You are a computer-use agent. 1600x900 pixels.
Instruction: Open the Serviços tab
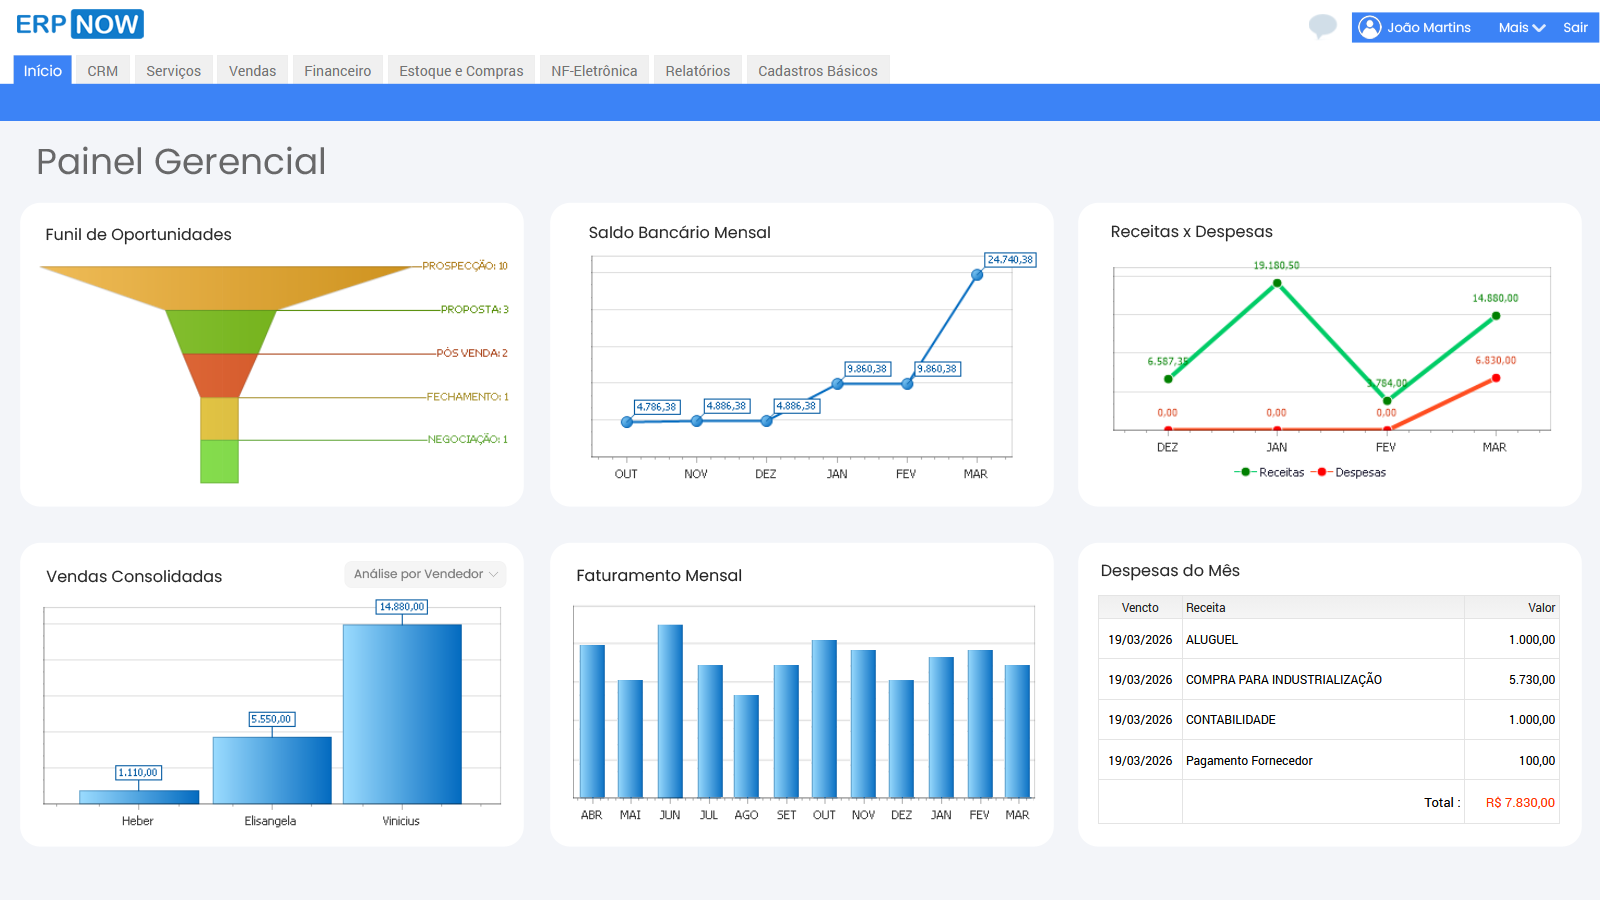pos(173,70)
